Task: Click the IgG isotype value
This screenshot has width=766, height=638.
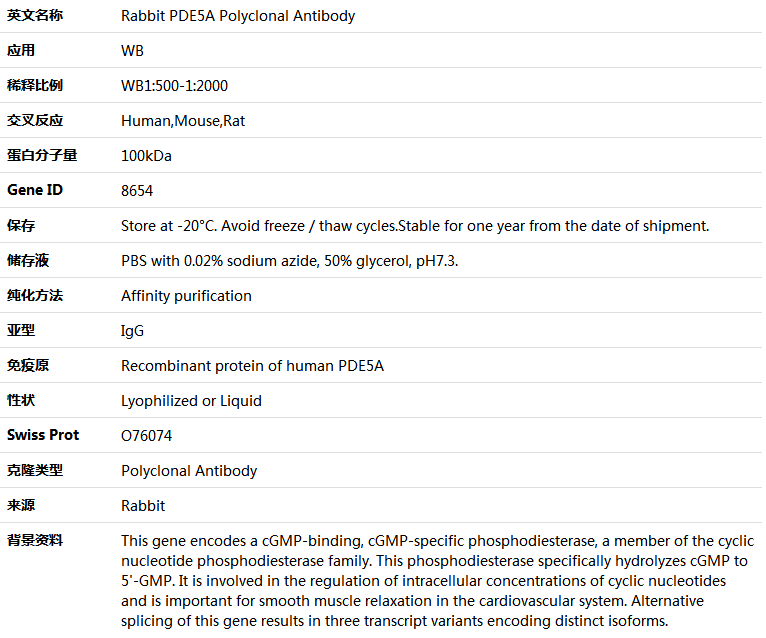Action: click(132, 331)
